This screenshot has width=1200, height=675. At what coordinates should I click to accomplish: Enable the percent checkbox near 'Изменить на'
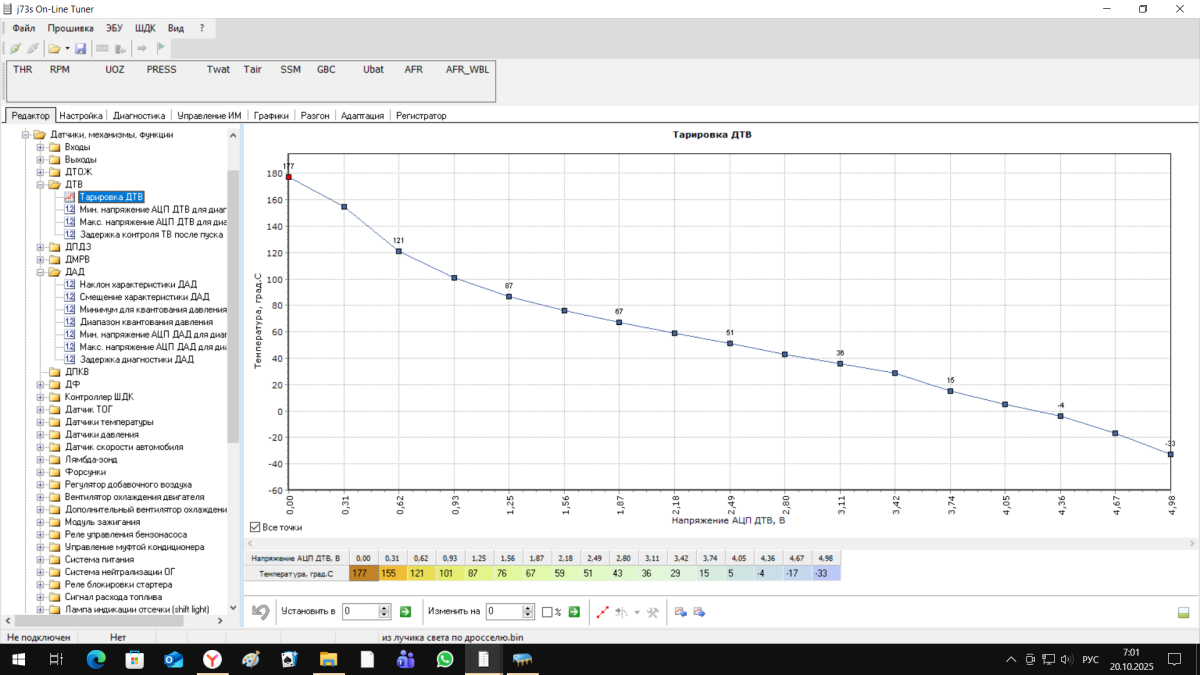547,611
